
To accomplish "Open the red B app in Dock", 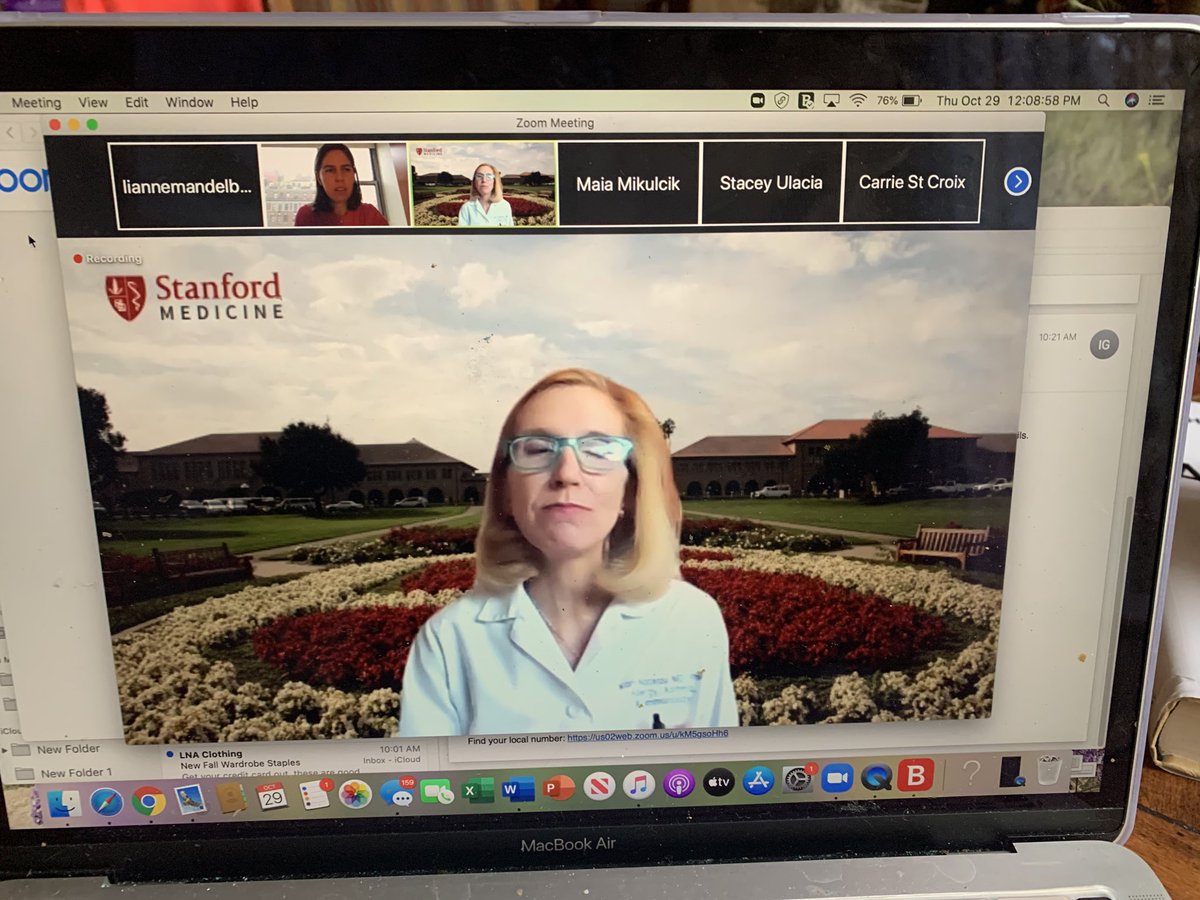I will coord(915,775).
